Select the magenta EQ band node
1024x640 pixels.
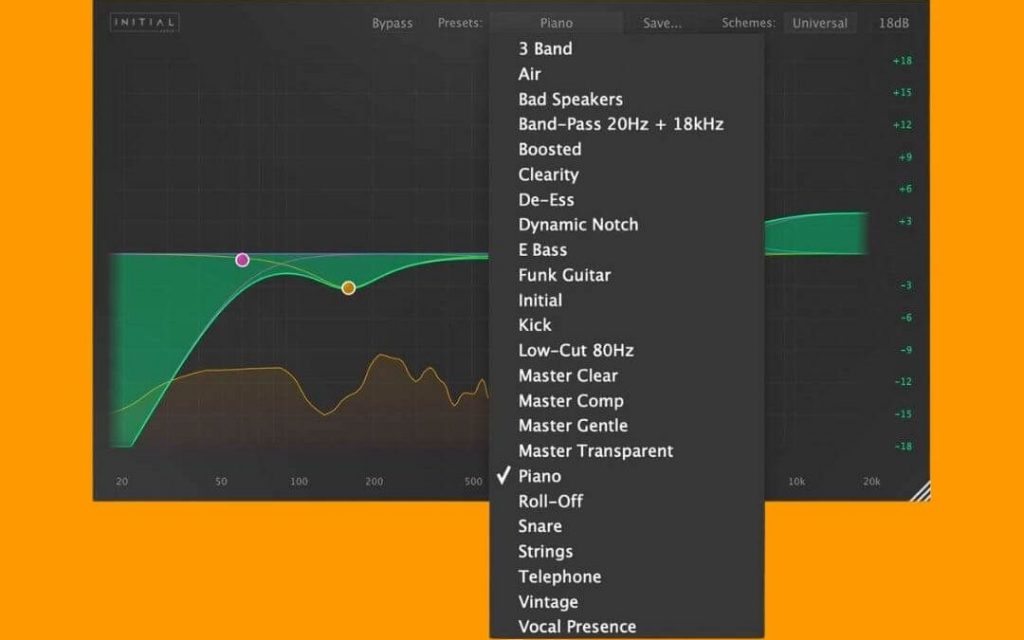click(x=242, y=259)
